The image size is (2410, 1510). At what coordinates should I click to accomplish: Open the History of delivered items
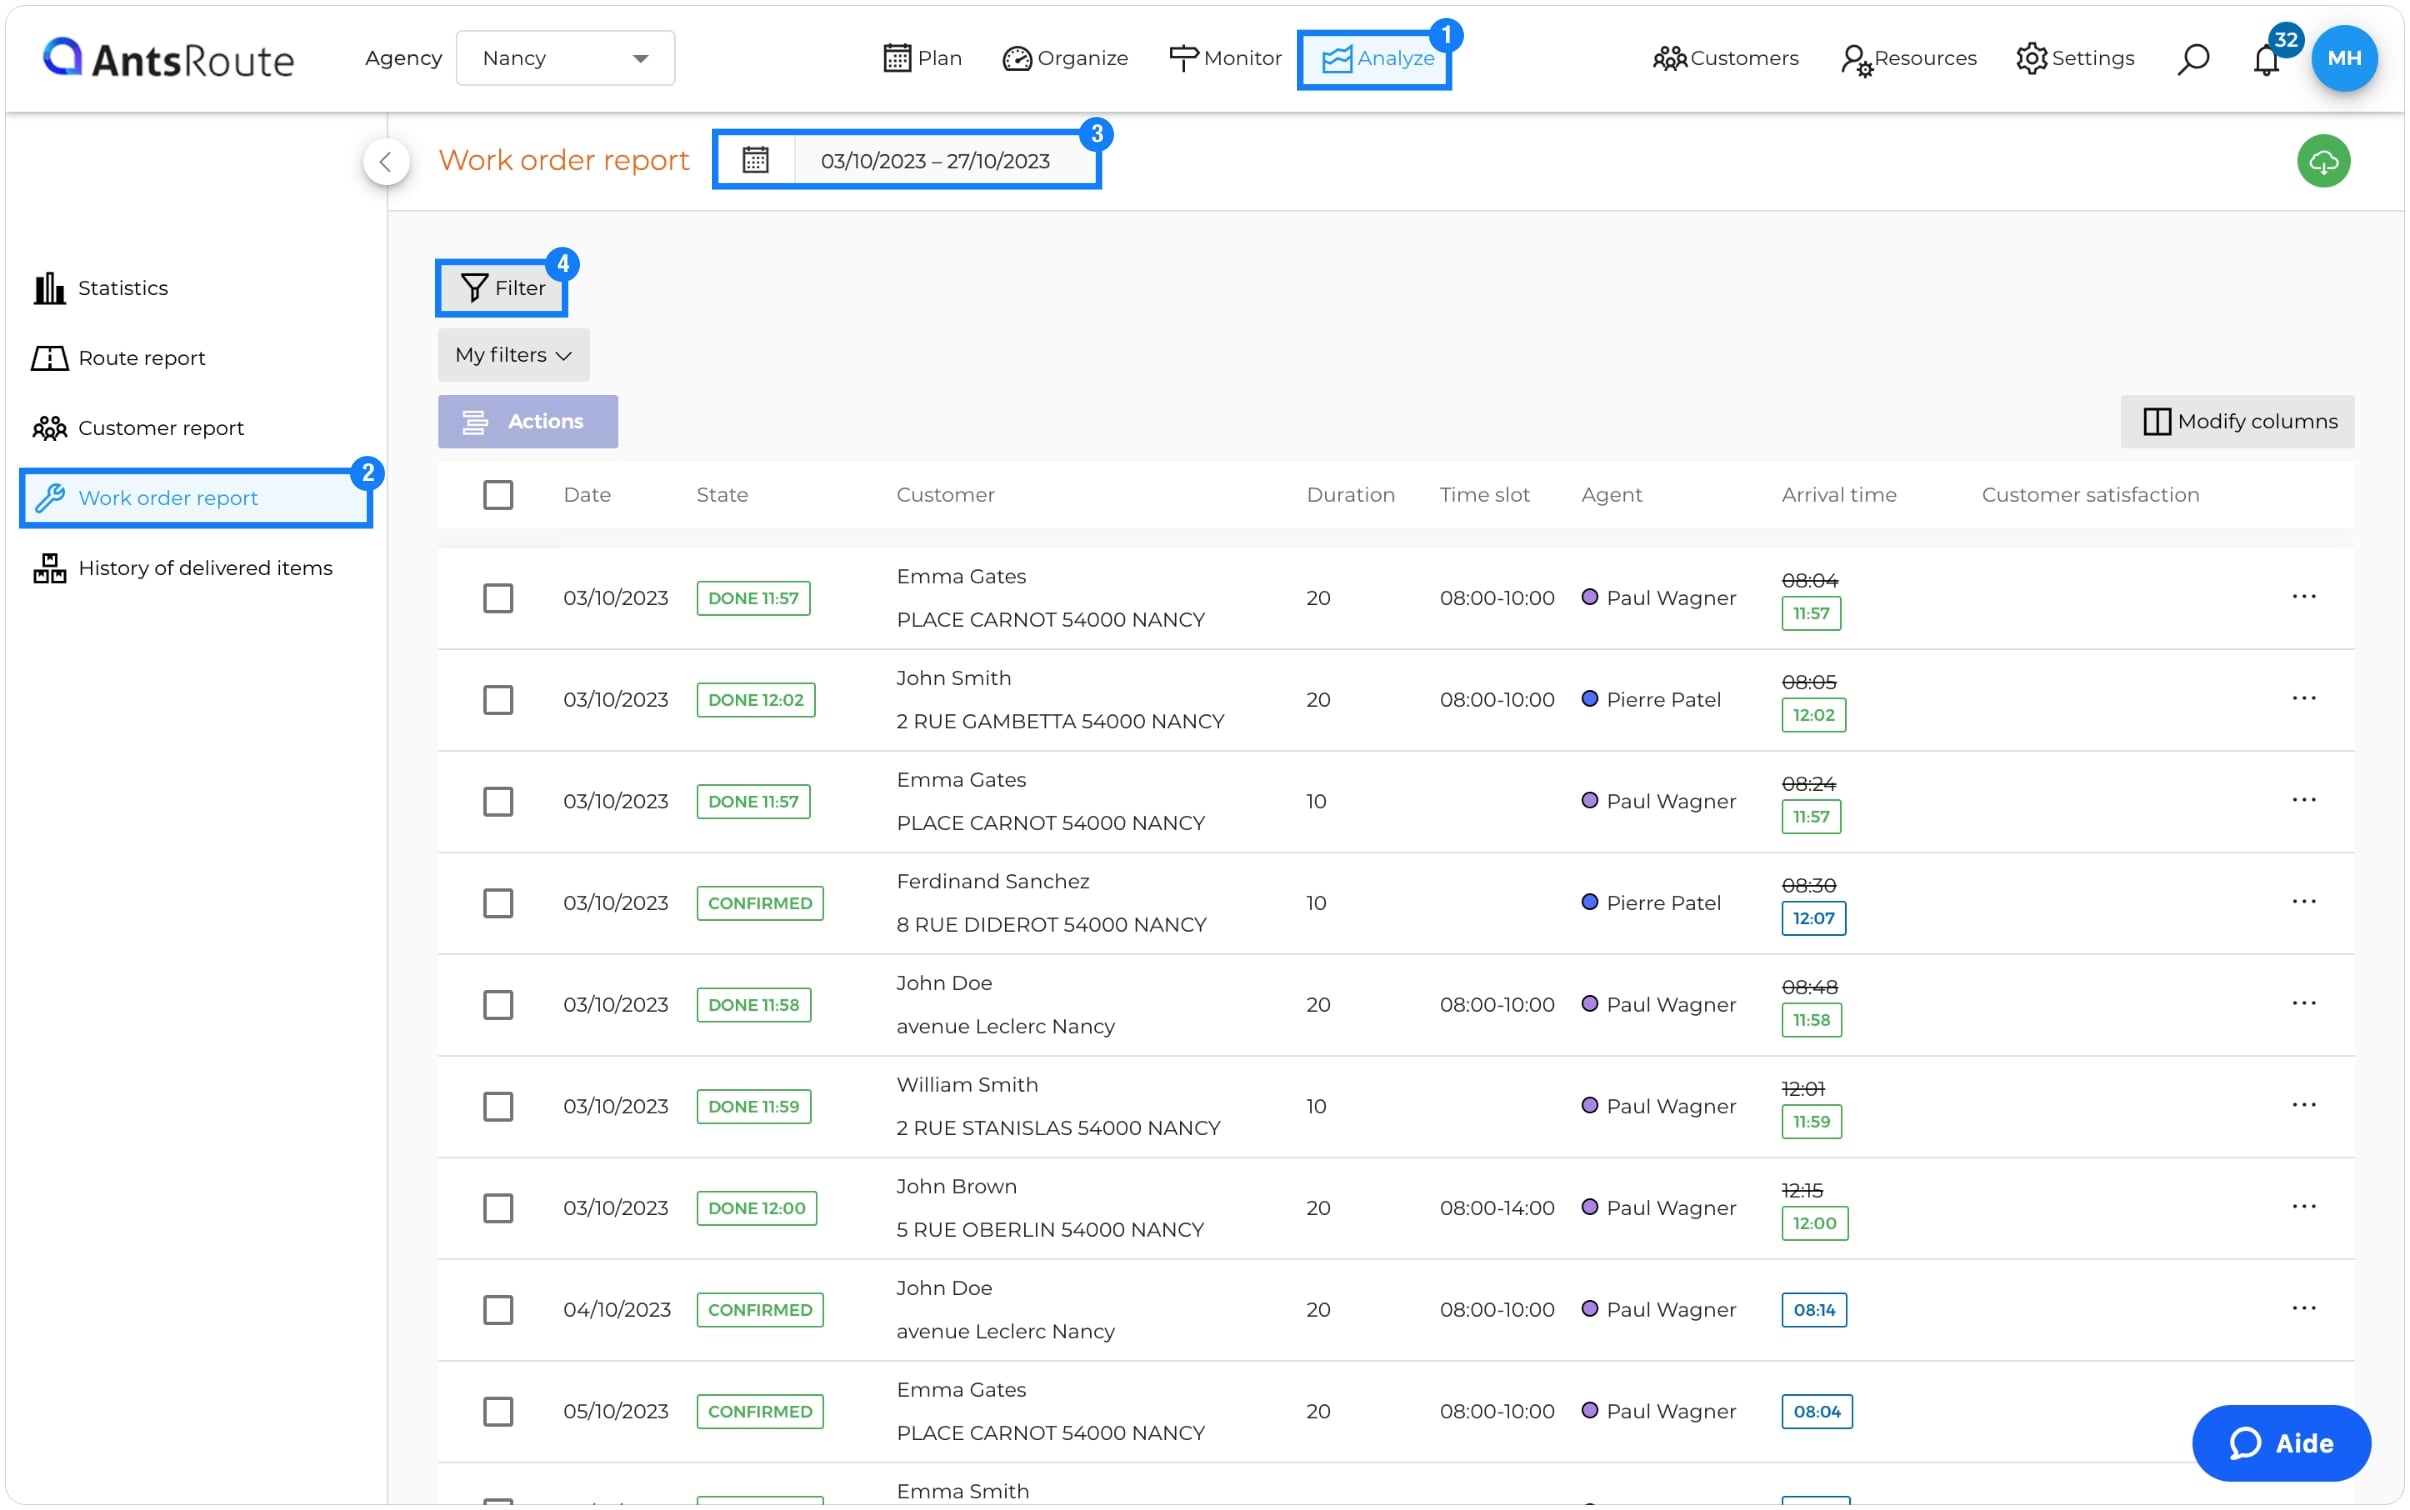(205, 567)
